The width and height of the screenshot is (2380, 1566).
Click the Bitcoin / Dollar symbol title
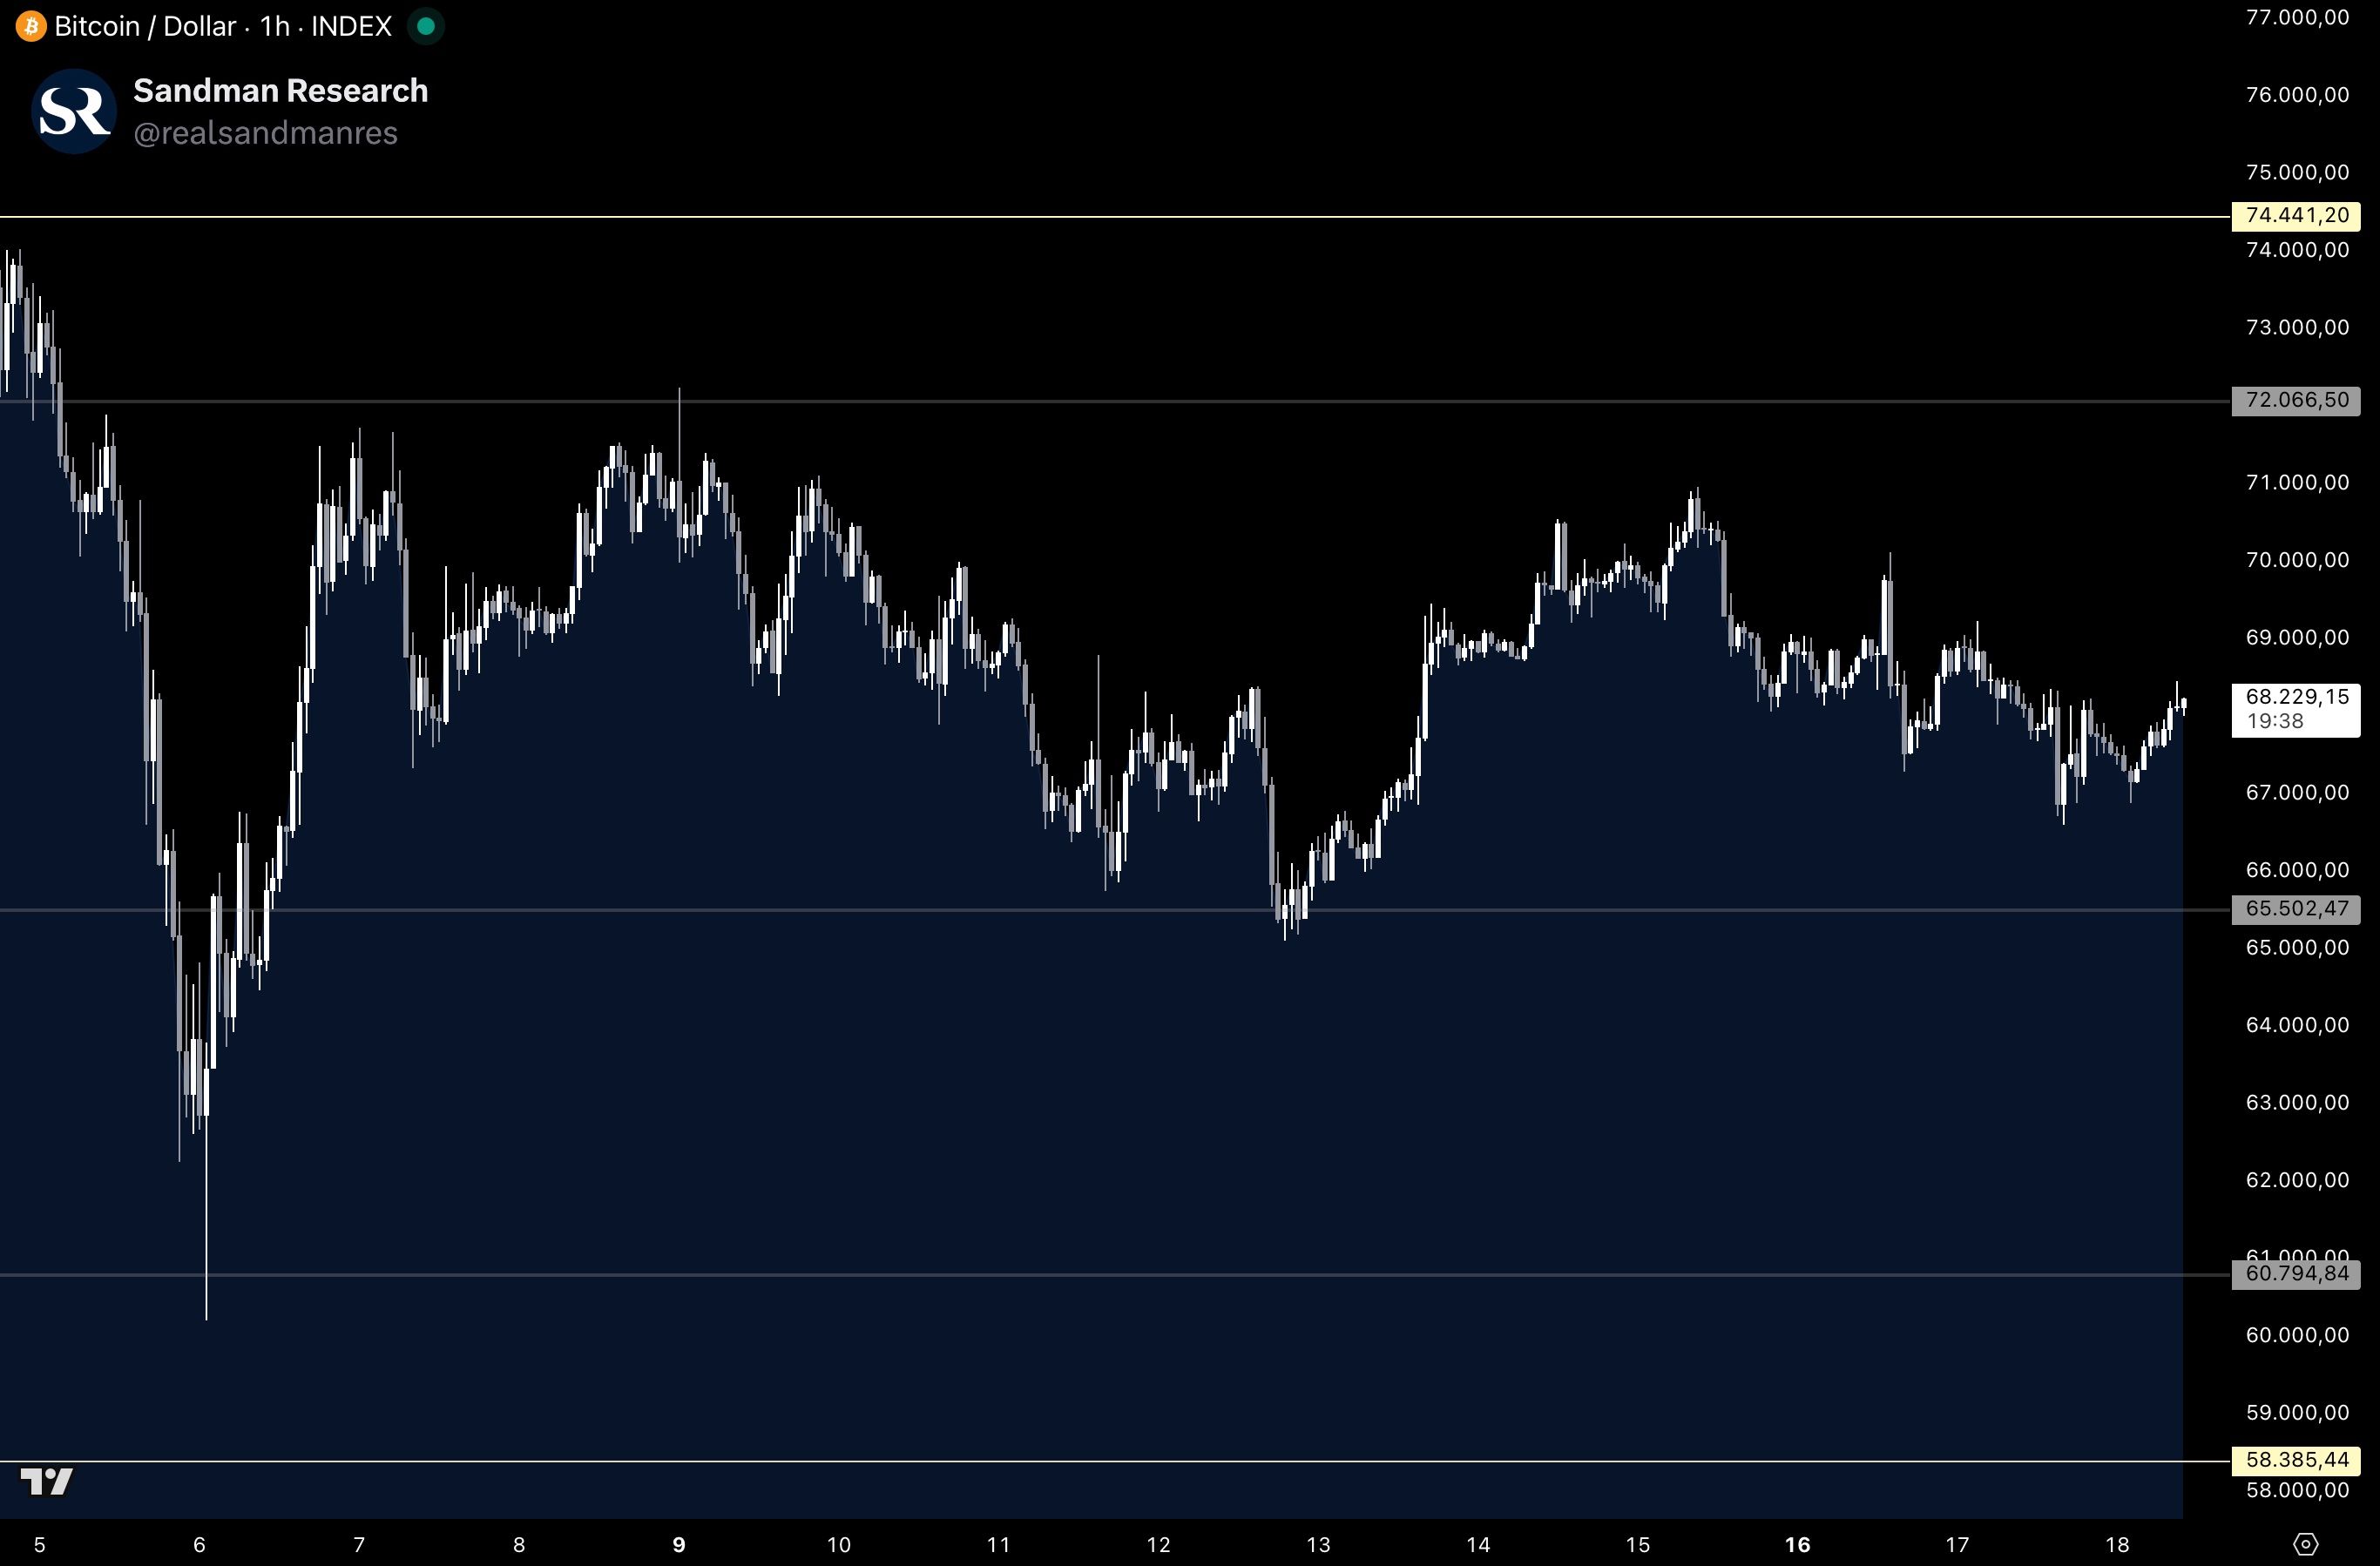coord(146,26)
